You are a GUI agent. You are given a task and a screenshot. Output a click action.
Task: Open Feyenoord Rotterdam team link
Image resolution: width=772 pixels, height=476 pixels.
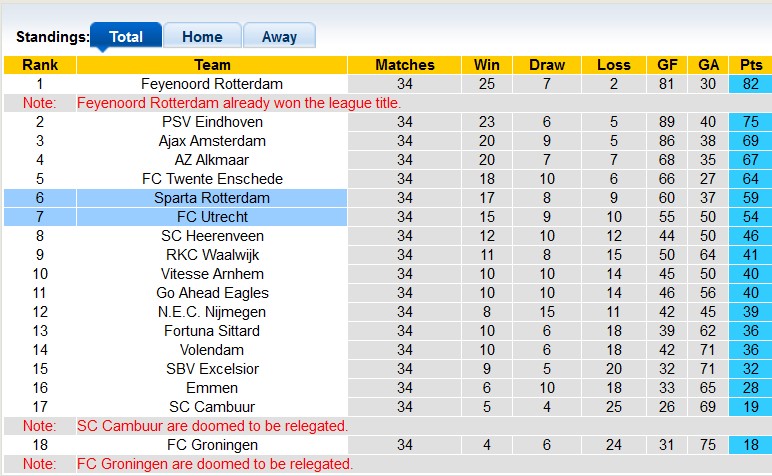point(212,84)
